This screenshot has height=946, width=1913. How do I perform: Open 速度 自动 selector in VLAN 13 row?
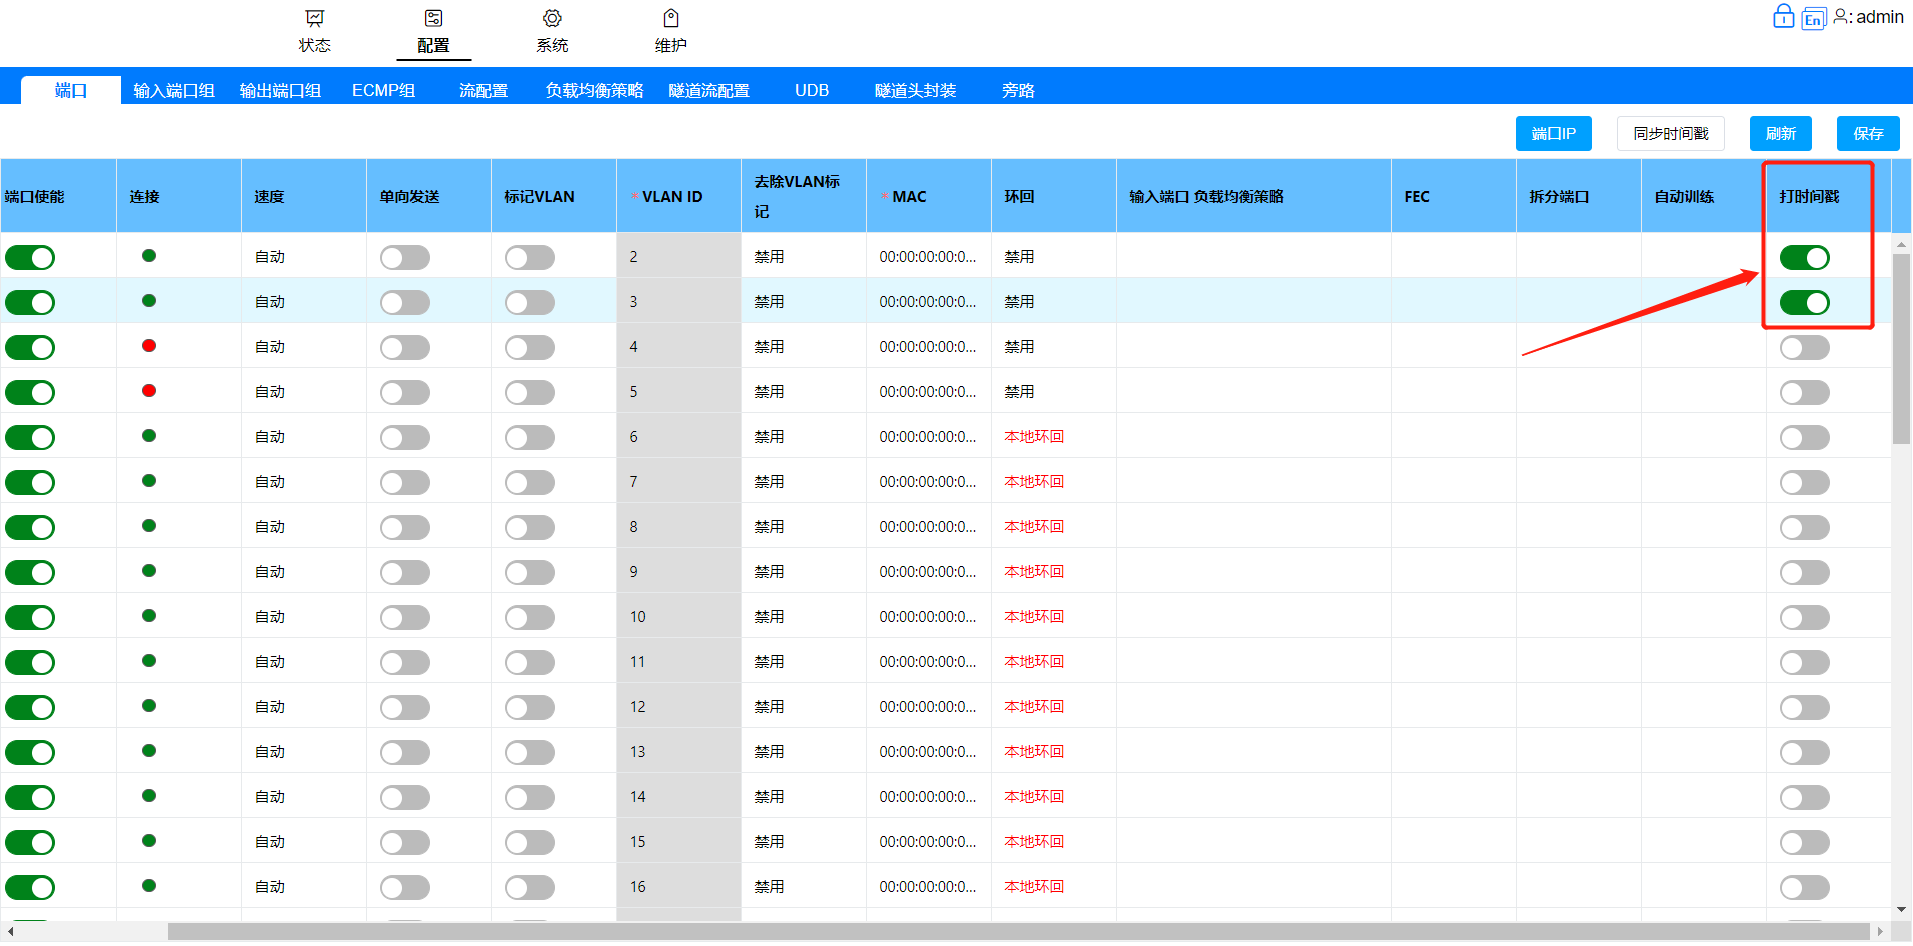pos(270,752)
